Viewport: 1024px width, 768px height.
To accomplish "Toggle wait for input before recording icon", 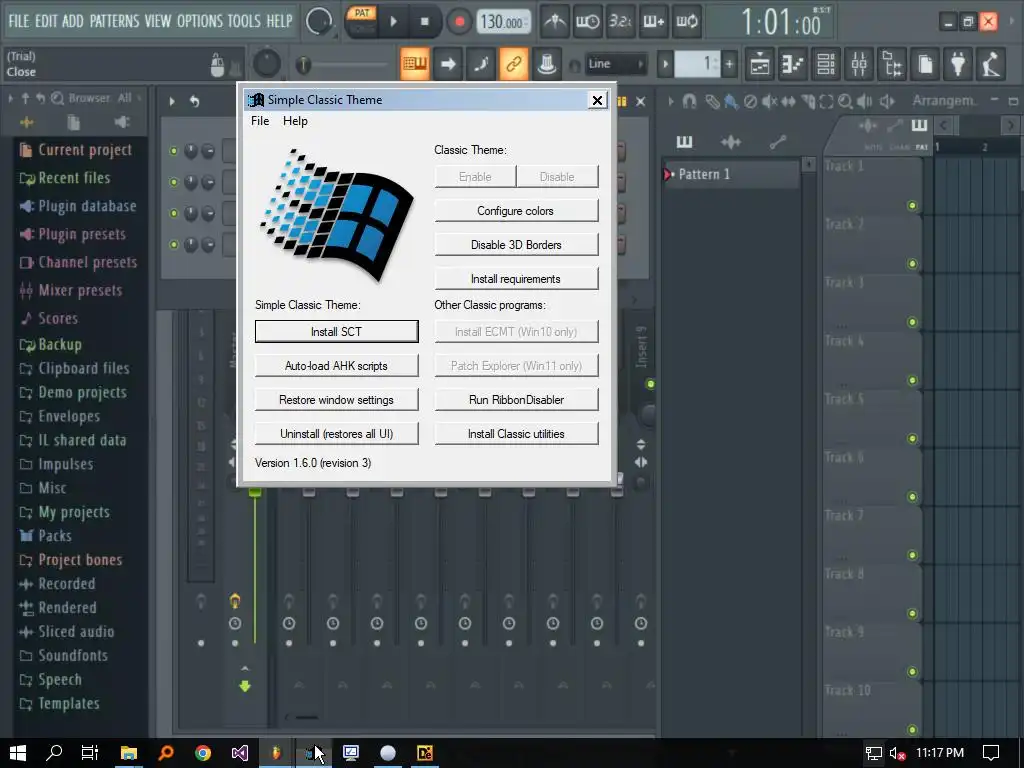I will tap(587, 22).
